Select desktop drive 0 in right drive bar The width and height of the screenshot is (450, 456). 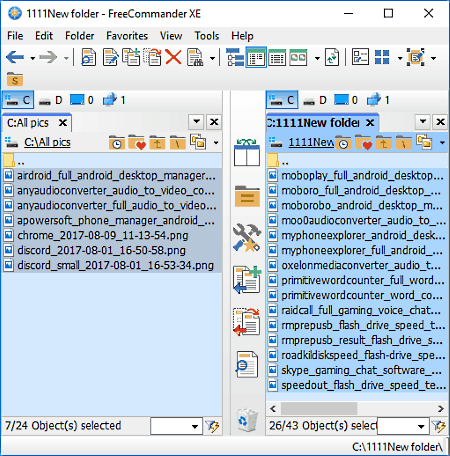coord(346,100)
